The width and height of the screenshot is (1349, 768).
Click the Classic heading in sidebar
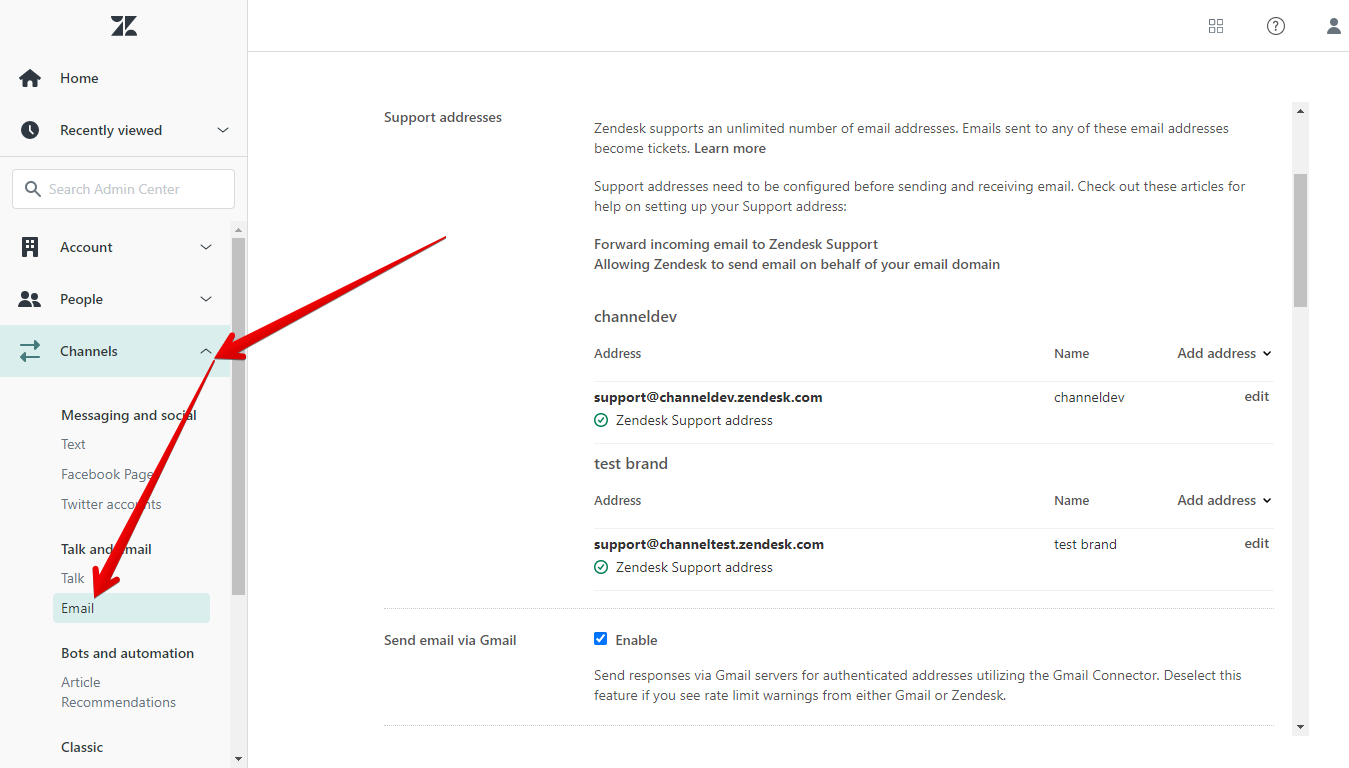[82, 747]
